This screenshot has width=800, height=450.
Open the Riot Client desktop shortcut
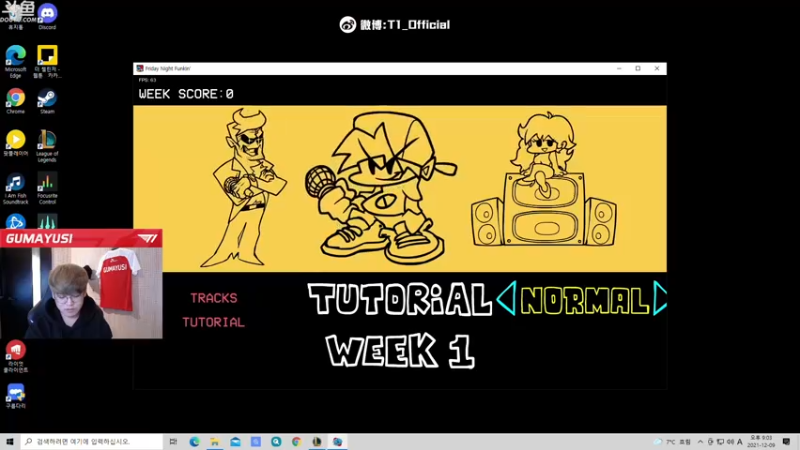15,356
